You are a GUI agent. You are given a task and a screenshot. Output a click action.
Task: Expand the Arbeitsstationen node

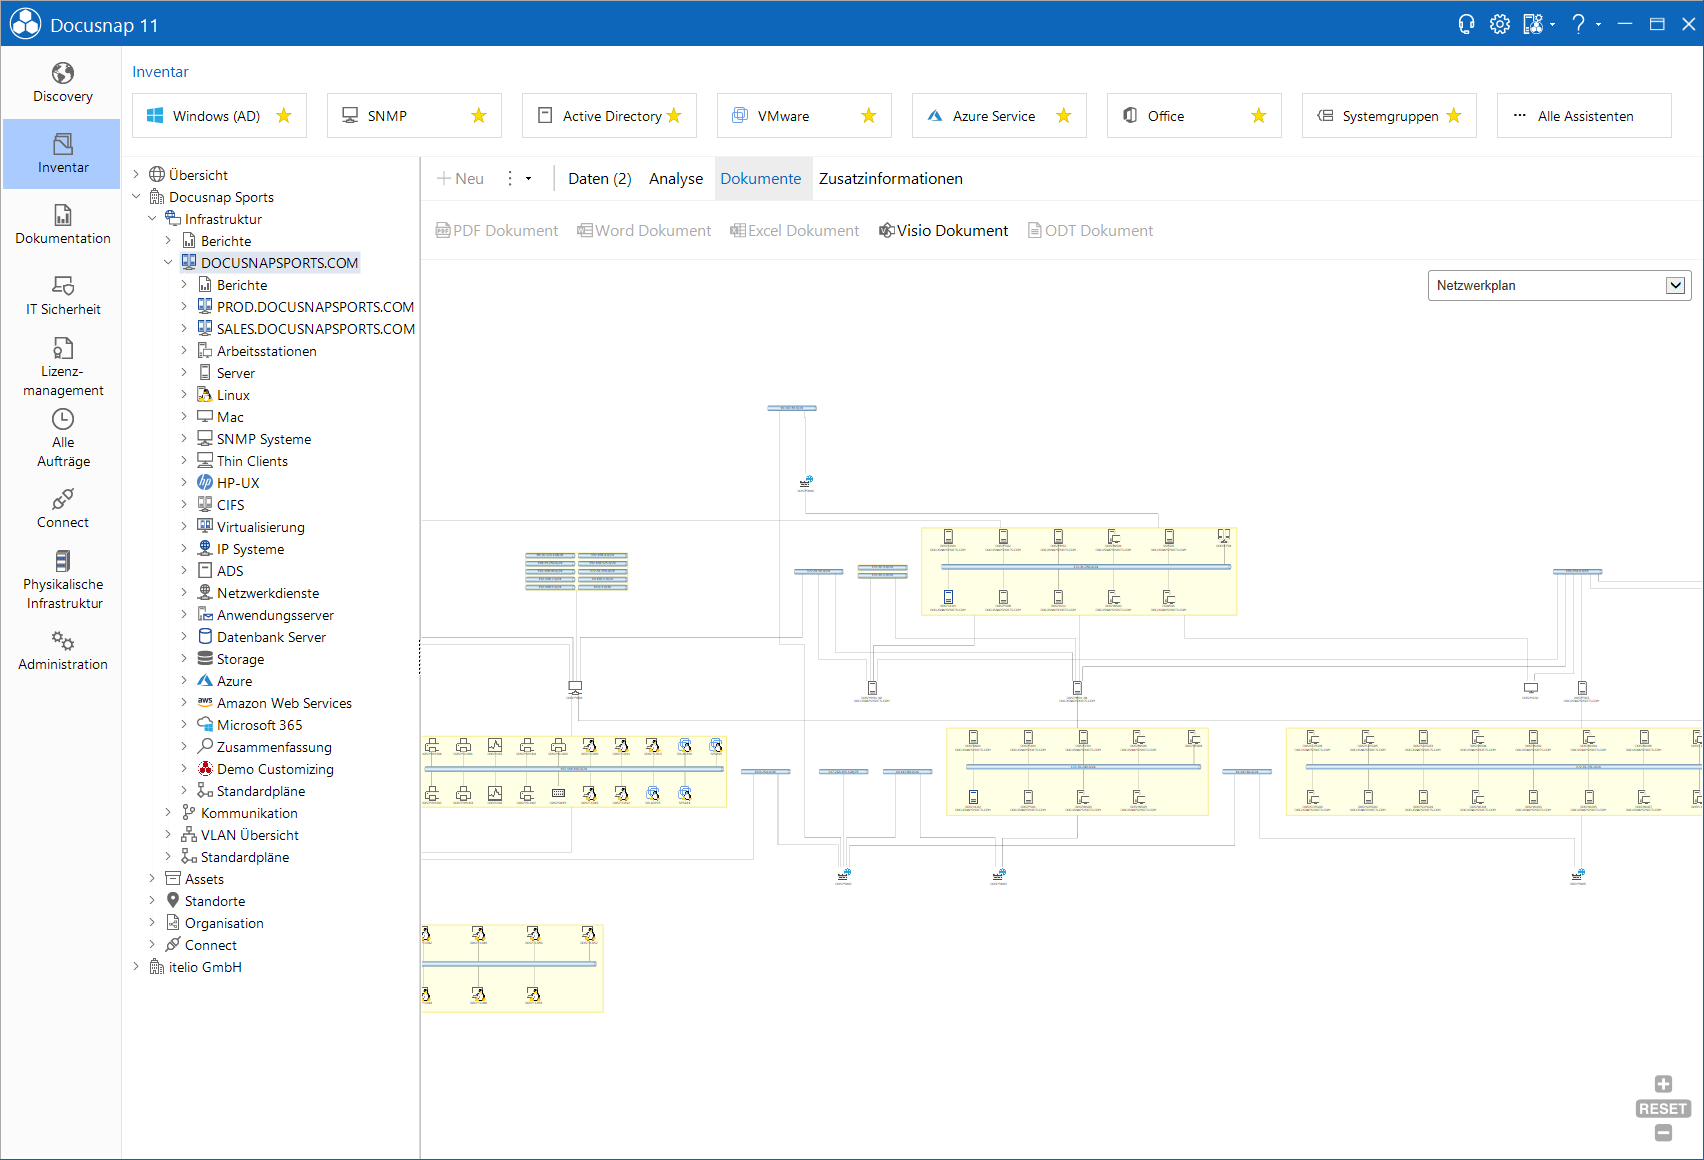click(184, 351)
